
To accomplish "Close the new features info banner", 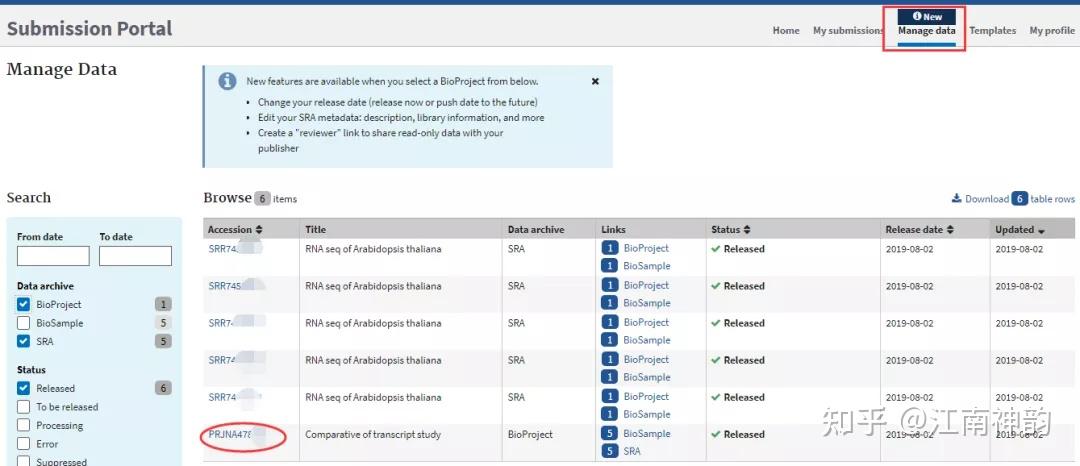I will [x=595, y=81].
